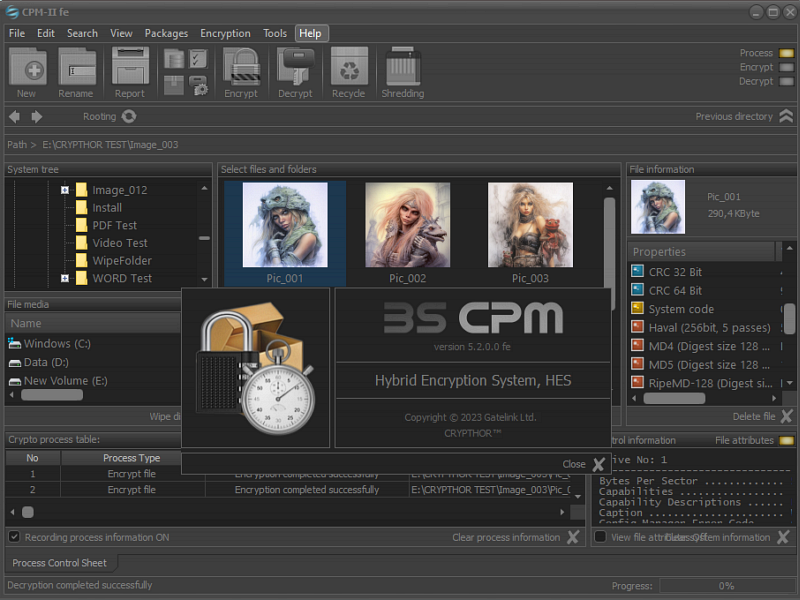Open the Packages menu
Screen dimensions: 800x600
tap(166, 33)
